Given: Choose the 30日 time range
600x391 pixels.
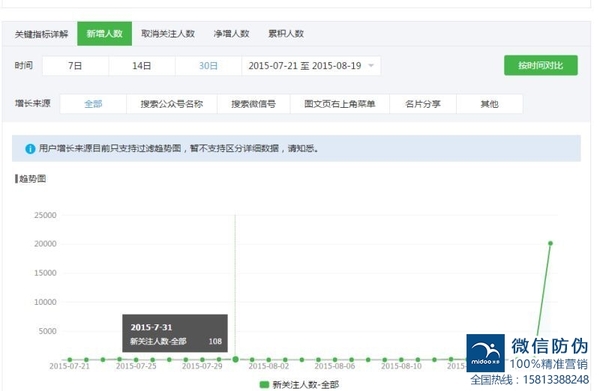Looking at the screenshot, I should point(209,66).
